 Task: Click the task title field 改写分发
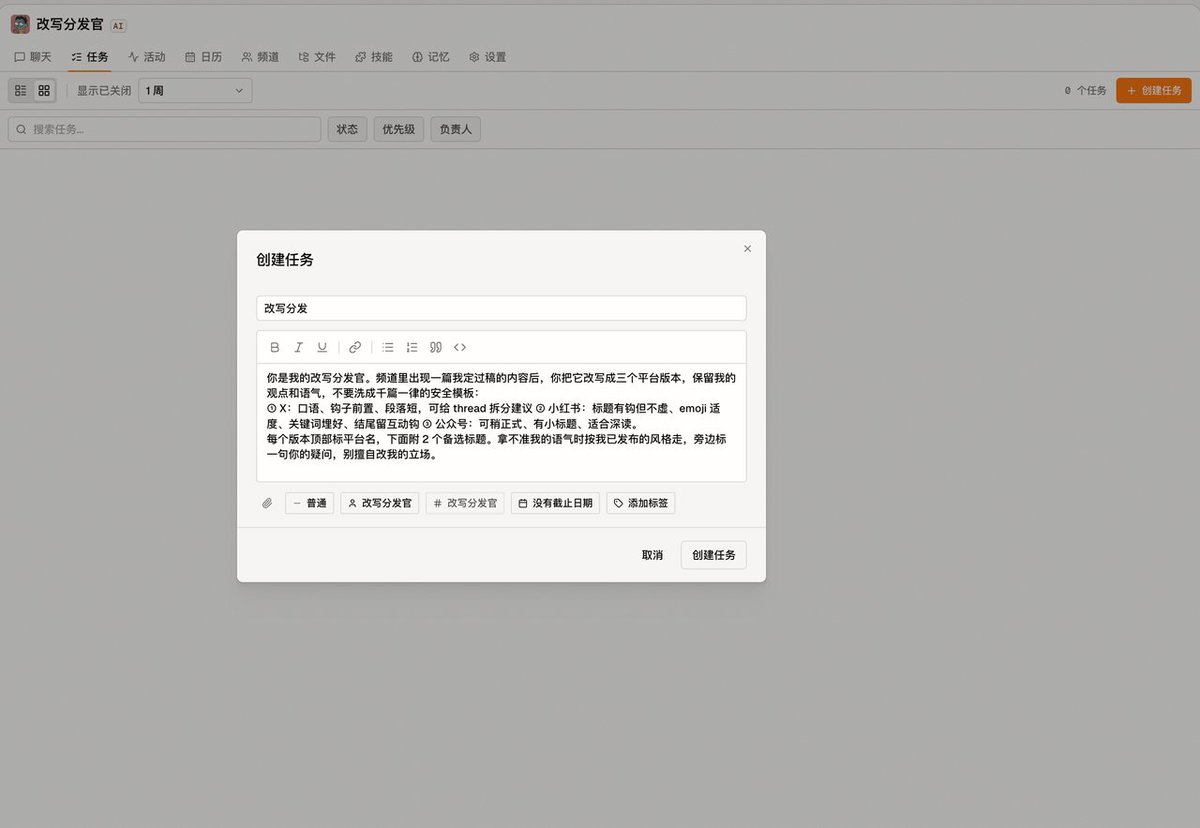tap(501, 308)
